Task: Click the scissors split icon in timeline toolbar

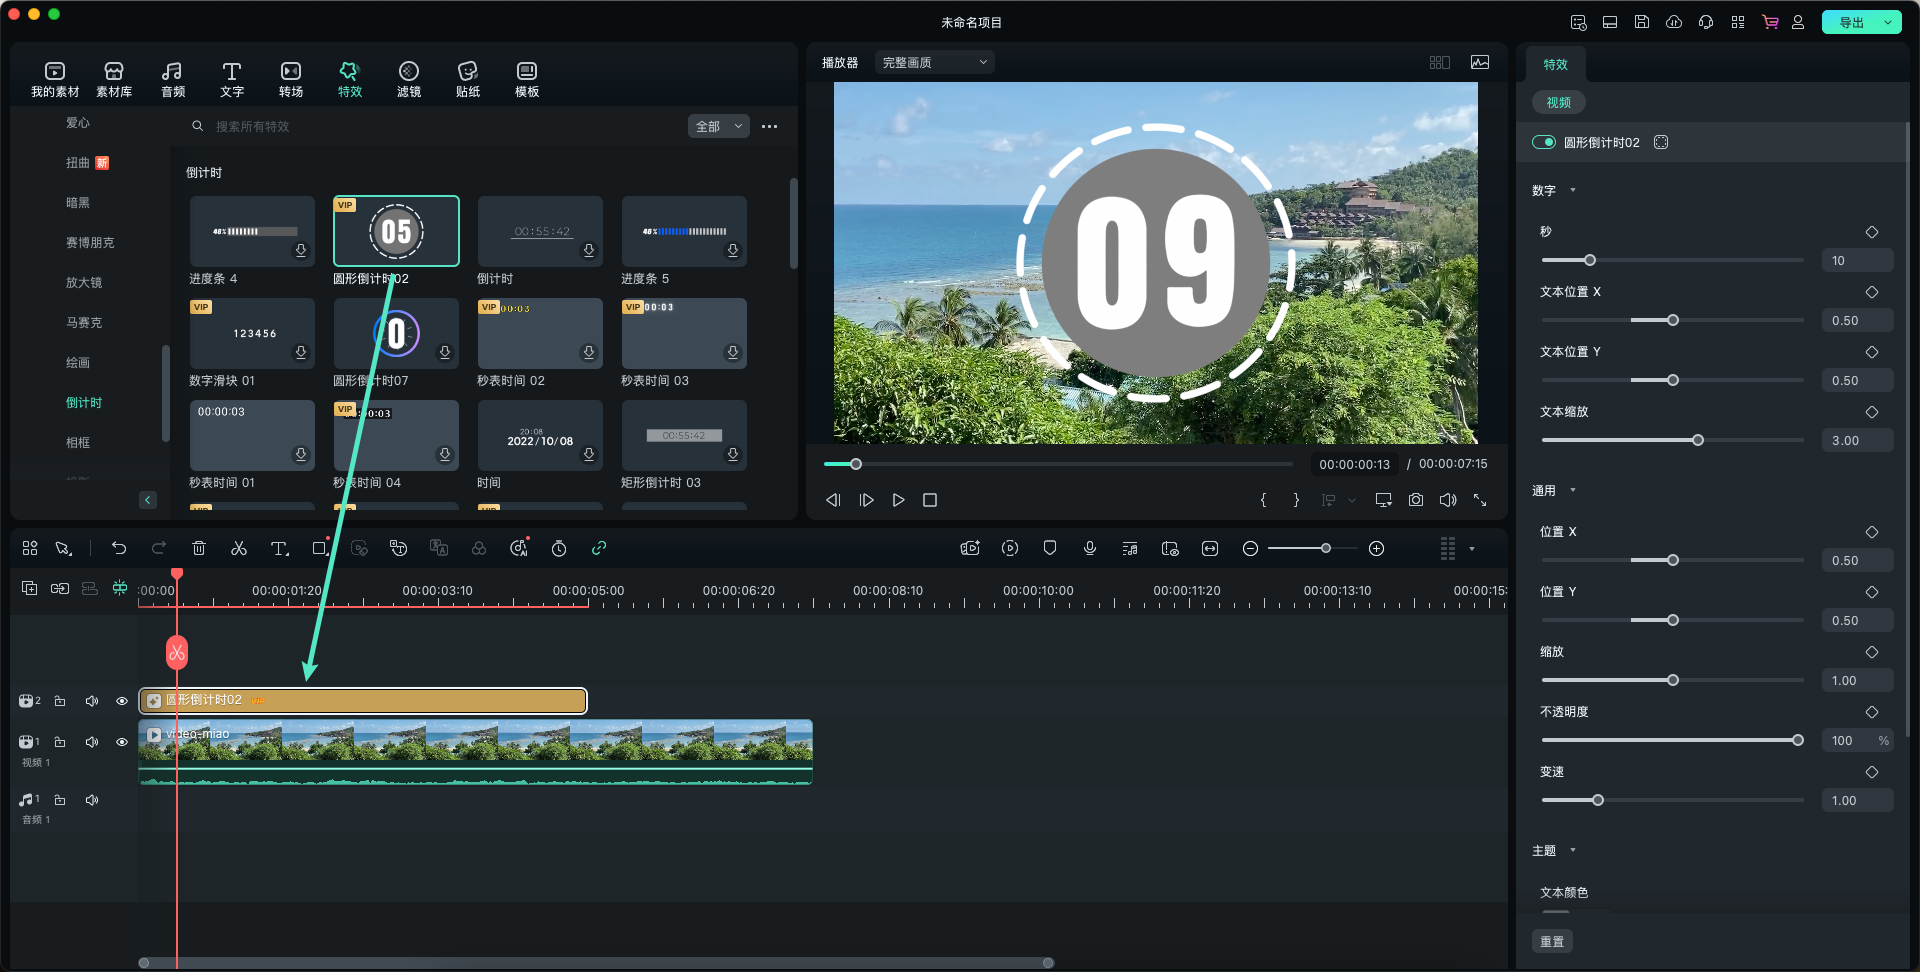Action: coord(239,548)
